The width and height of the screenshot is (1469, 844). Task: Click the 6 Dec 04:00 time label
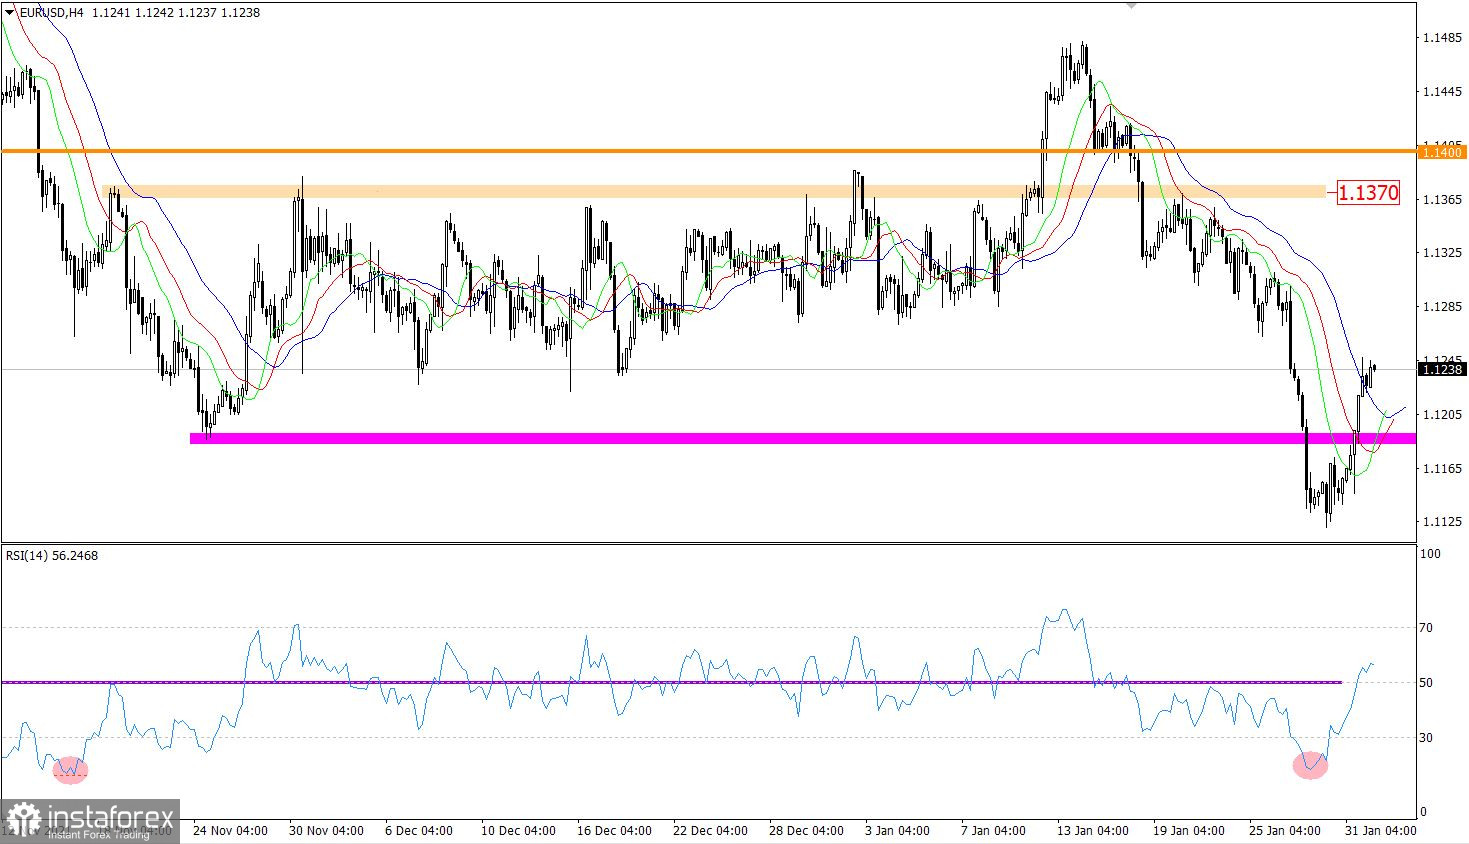click(x=420, y=831)
